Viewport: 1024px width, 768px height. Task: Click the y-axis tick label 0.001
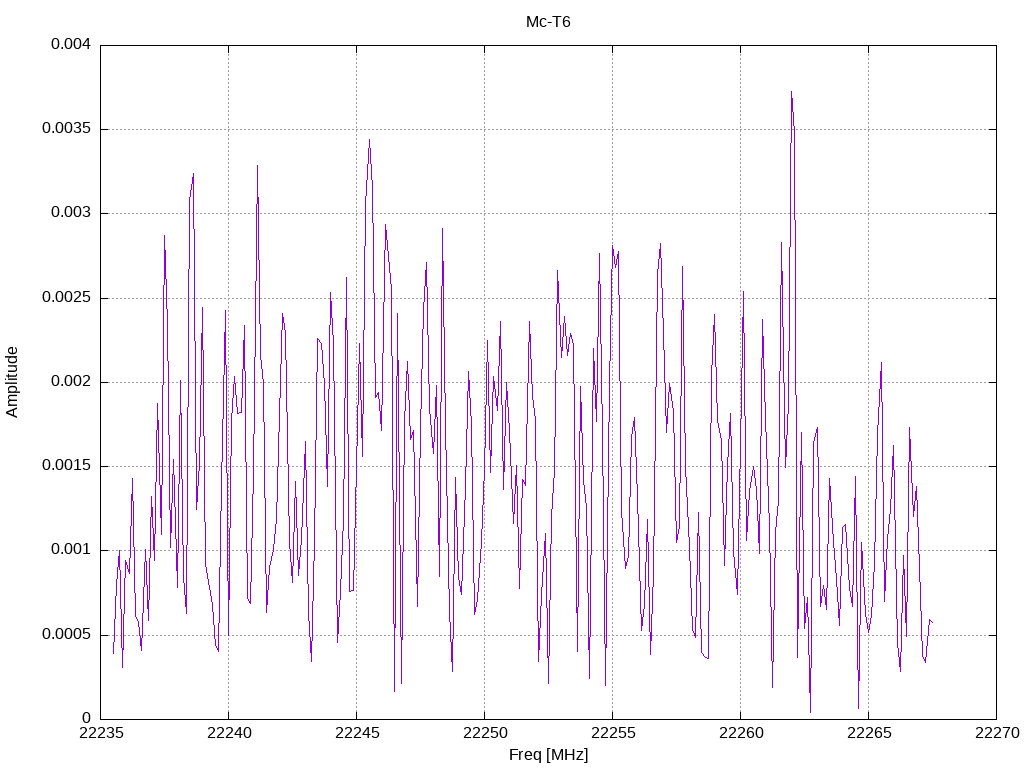71,550
